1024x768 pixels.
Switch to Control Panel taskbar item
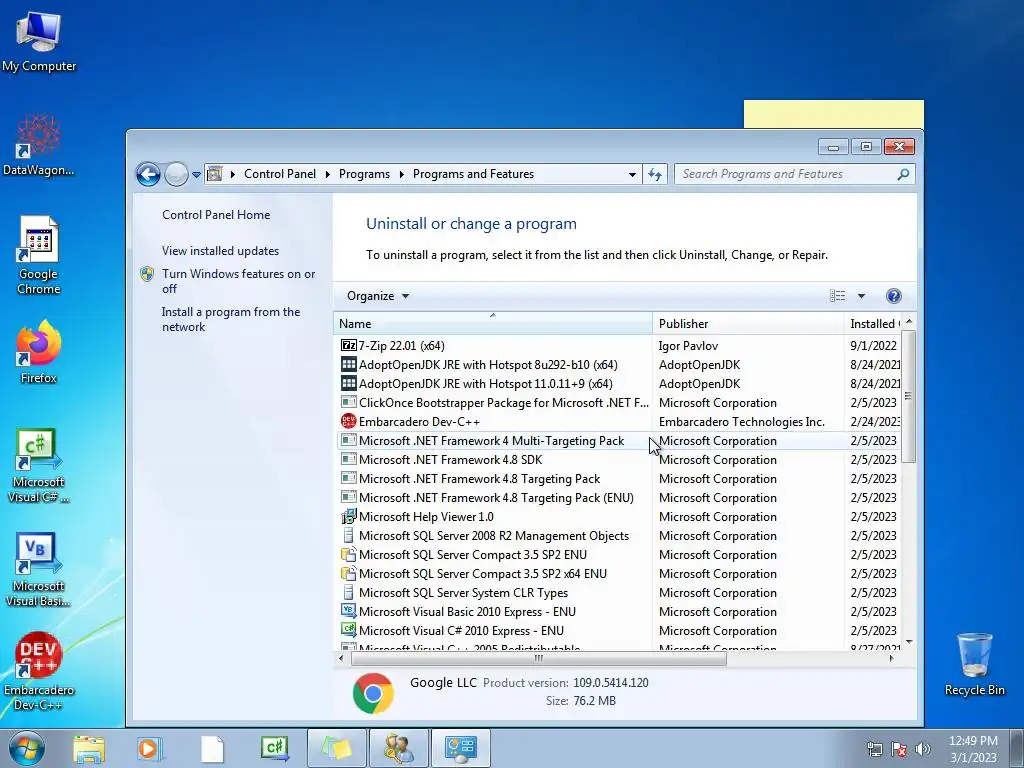(x=460, y=748)
